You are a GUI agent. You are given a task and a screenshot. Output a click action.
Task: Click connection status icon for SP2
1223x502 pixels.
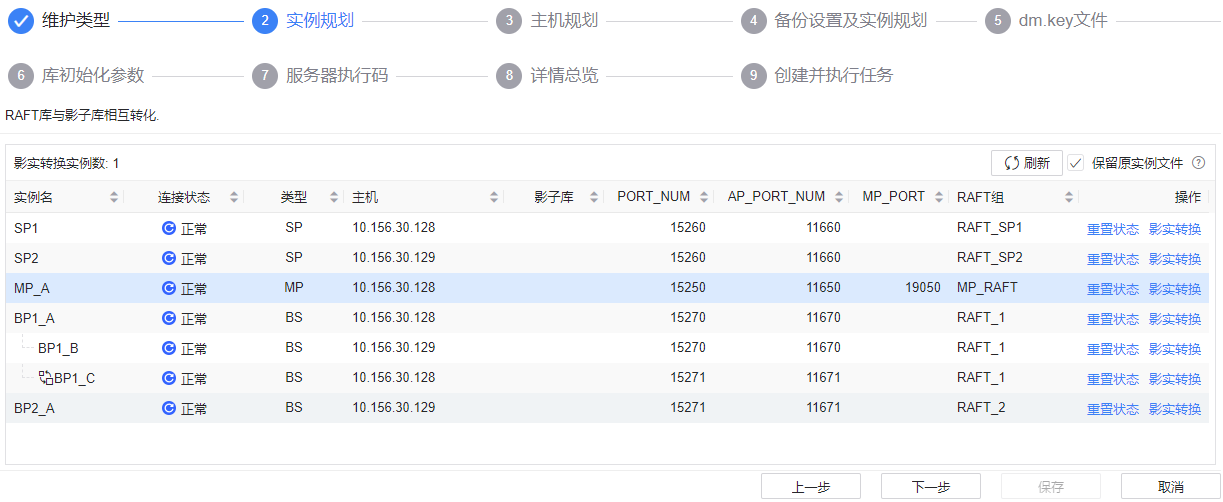click(x=169, y=258)
